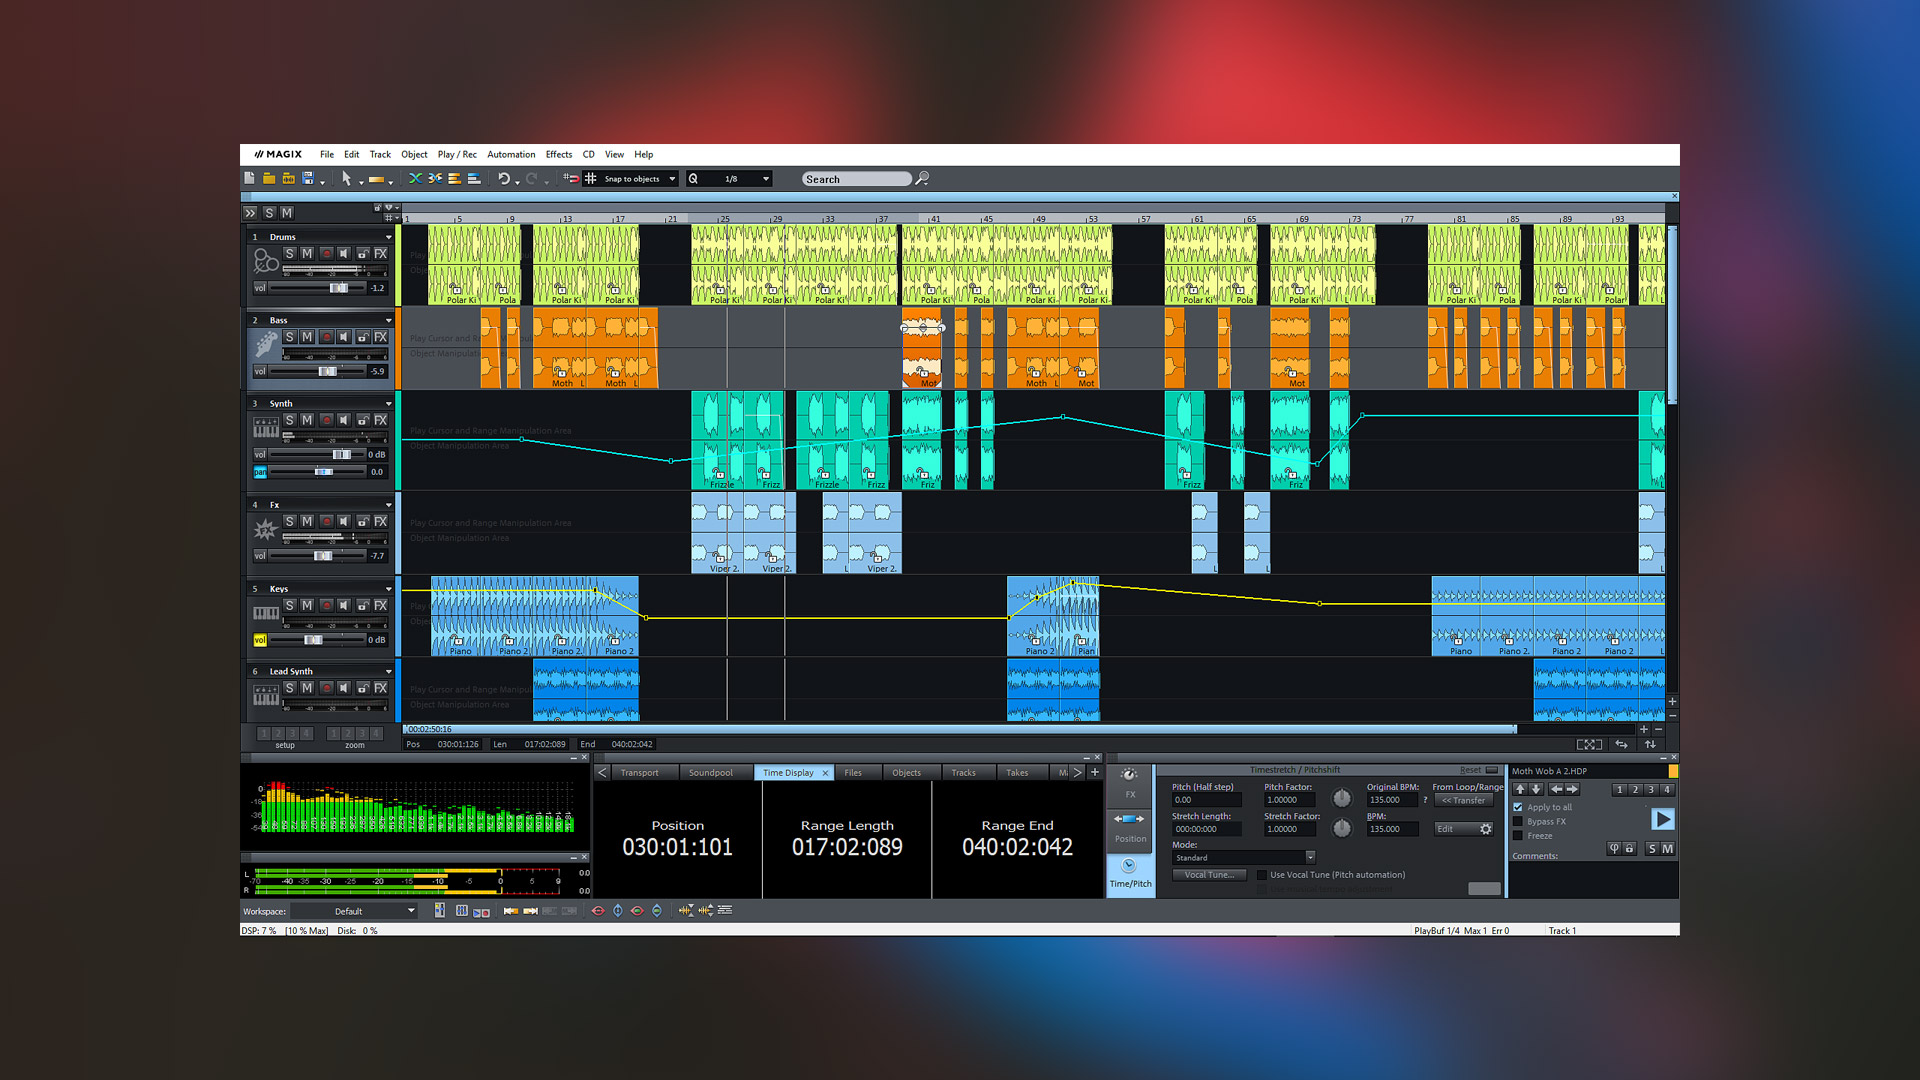Viewport: 1920px width, 1080px height.
Task: Click the search magnifier icon
Action: point(921,179)
